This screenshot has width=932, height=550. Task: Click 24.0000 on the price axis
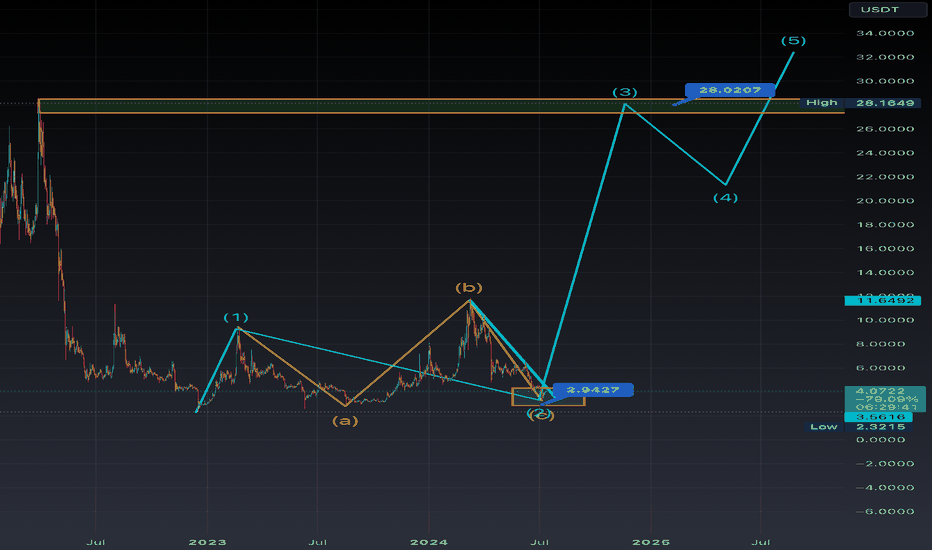[x=885, y=153]
